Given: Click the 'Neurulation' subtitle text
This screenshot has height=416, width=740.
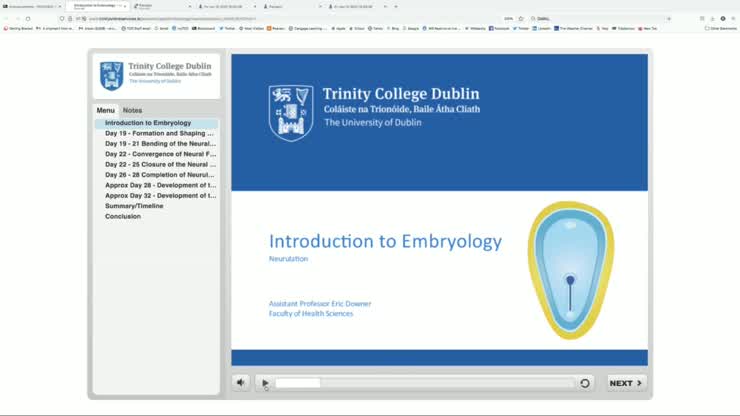Looking at the screenshot, I should click(288, 259).
